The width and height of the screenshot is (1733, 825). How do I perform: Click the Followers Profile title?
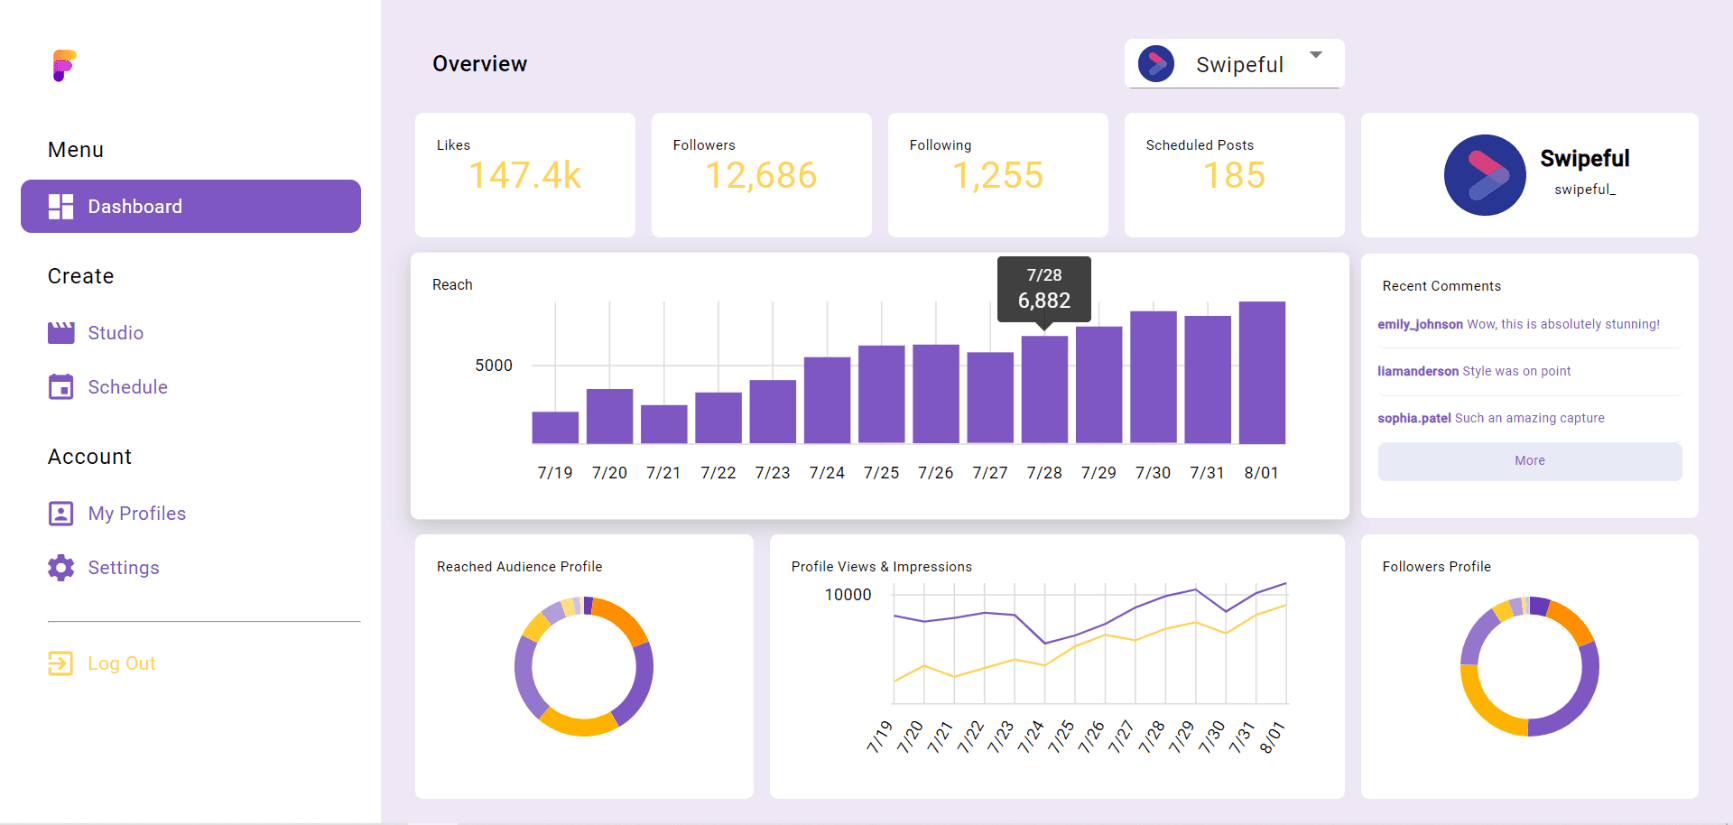(x=1437, y=567)
